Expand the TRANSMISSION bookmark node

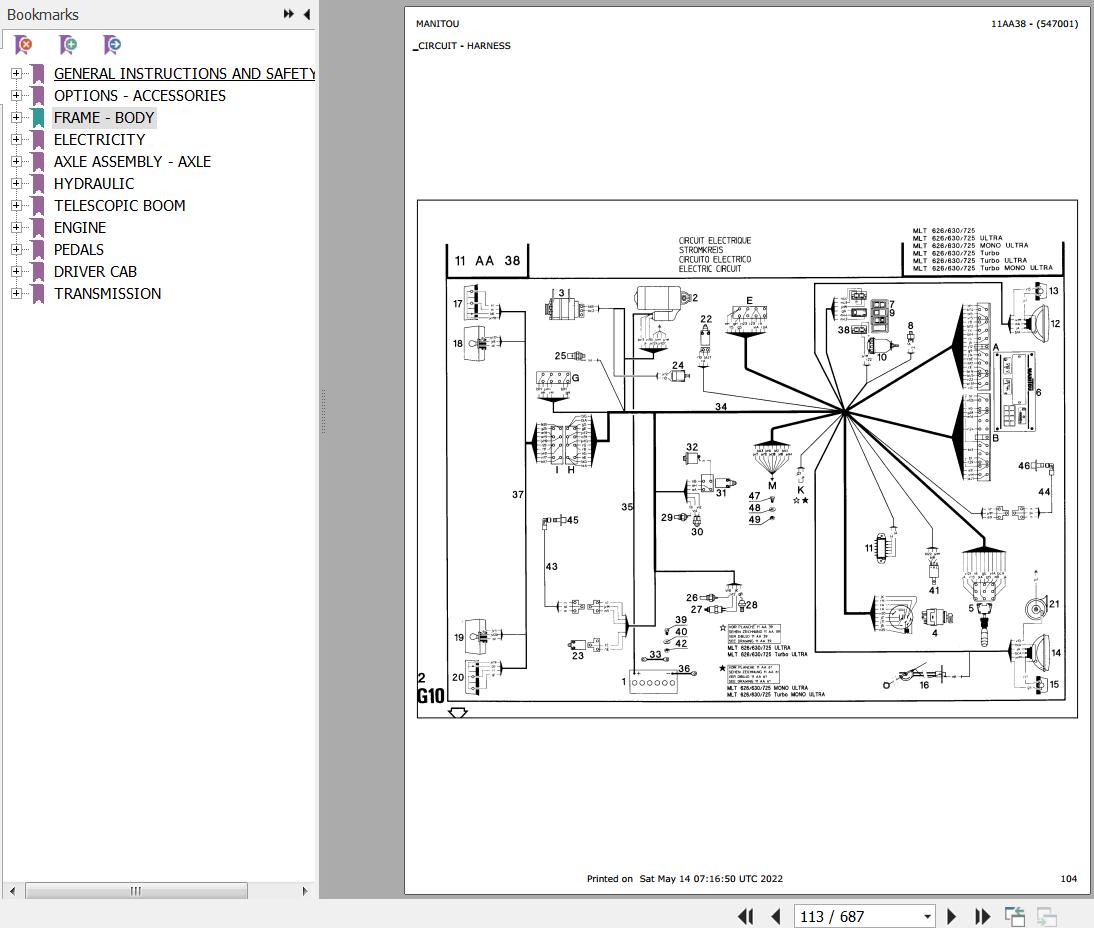tap(16, 293)
